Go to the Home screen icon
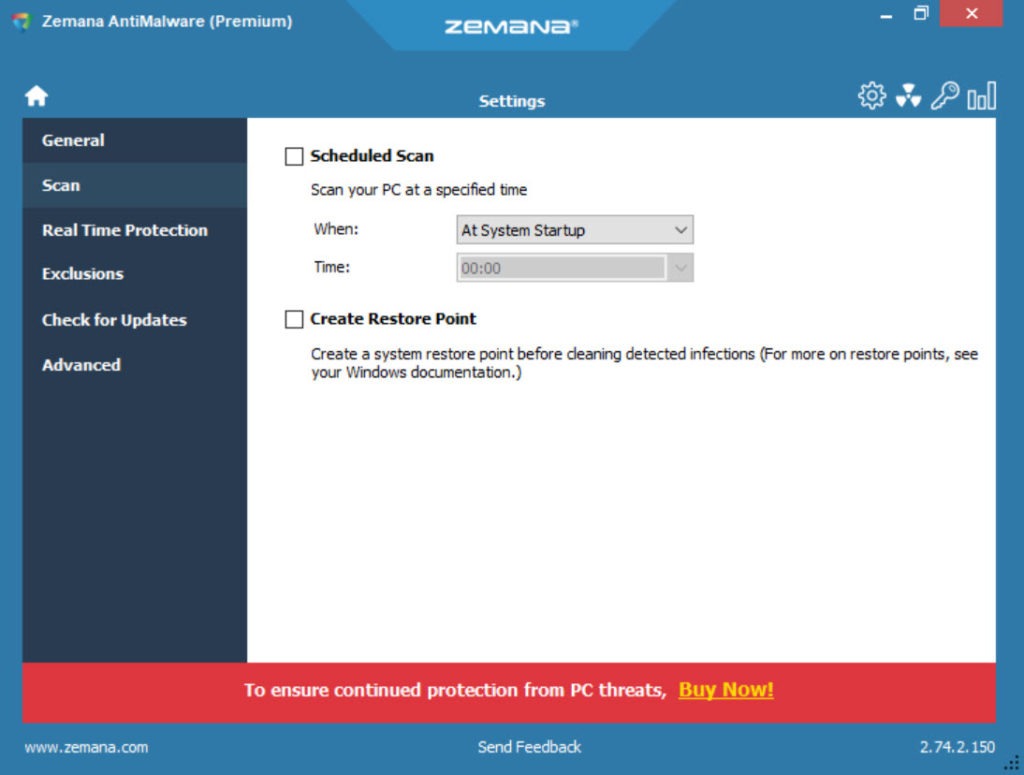 (37, 96)
